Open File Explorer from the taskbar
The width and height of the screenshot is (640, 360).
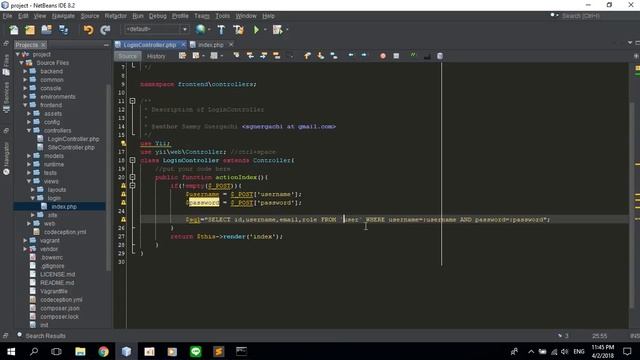click(x=80, y=351)
